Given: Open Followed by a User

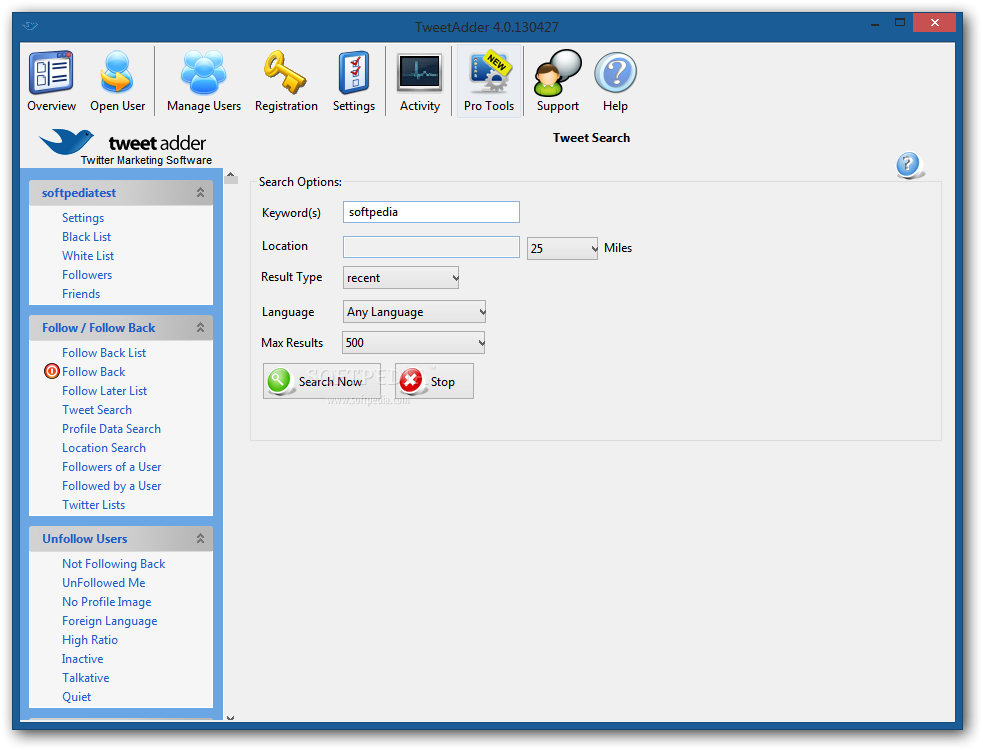Looking at the screenshot, I should (112, 485).
